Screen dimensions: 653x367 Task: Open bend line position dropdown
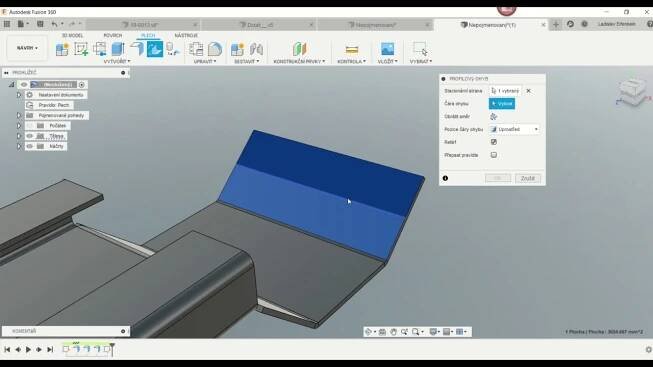coord(515,130)
